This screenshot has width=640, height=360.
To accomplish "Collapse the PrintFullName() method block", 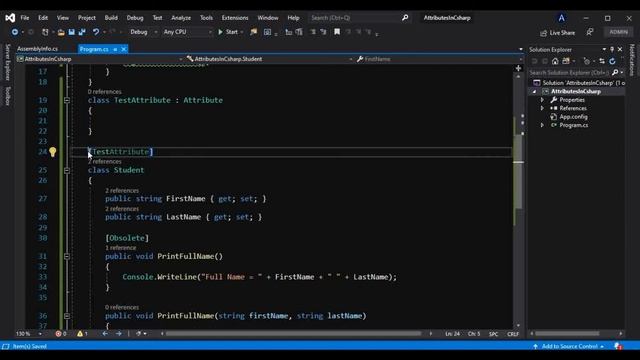I will (x=67, y=256).
